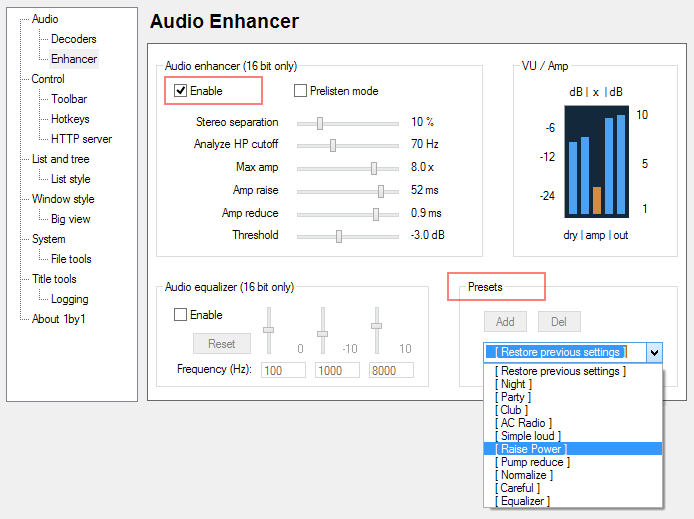Choose Restore previous settings in the list
Image resolution: width=694 pixels, height=519 pixels.
click(573, 371)
